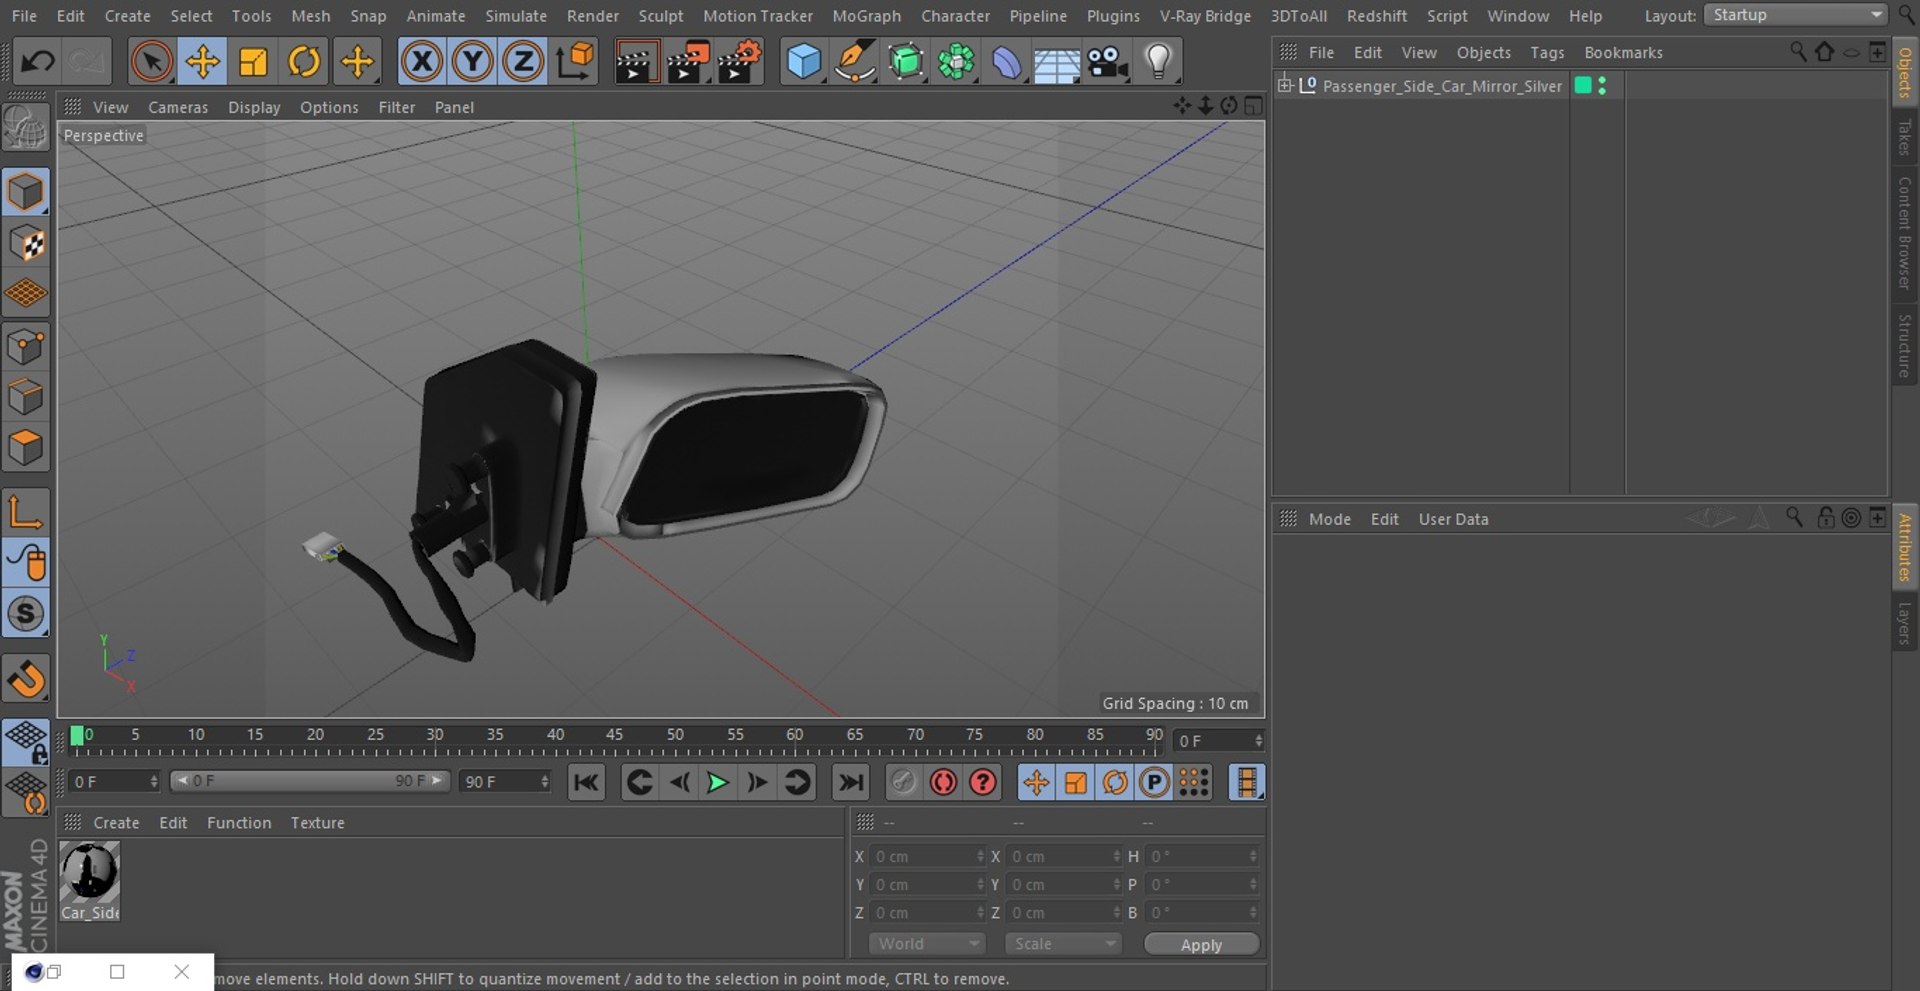
Task: Open the World coordinate system dropdown
Action: (x=926, y=944)
